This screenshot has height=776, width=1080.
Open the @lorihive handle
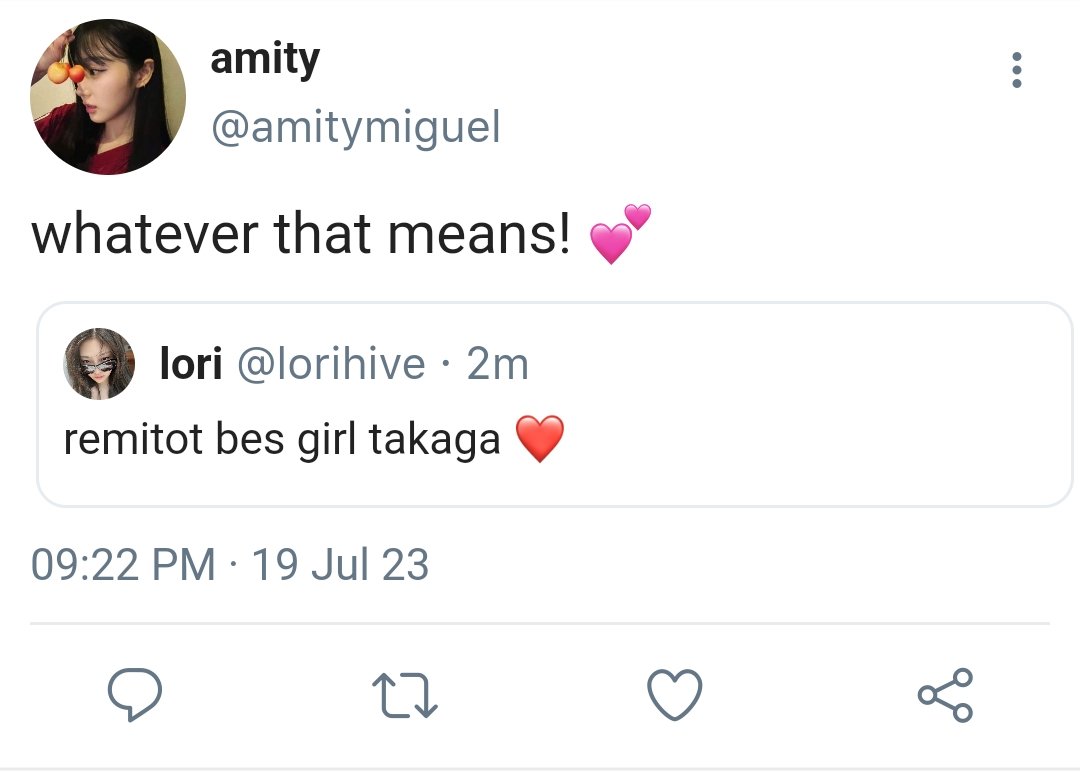tap(331, 364)
